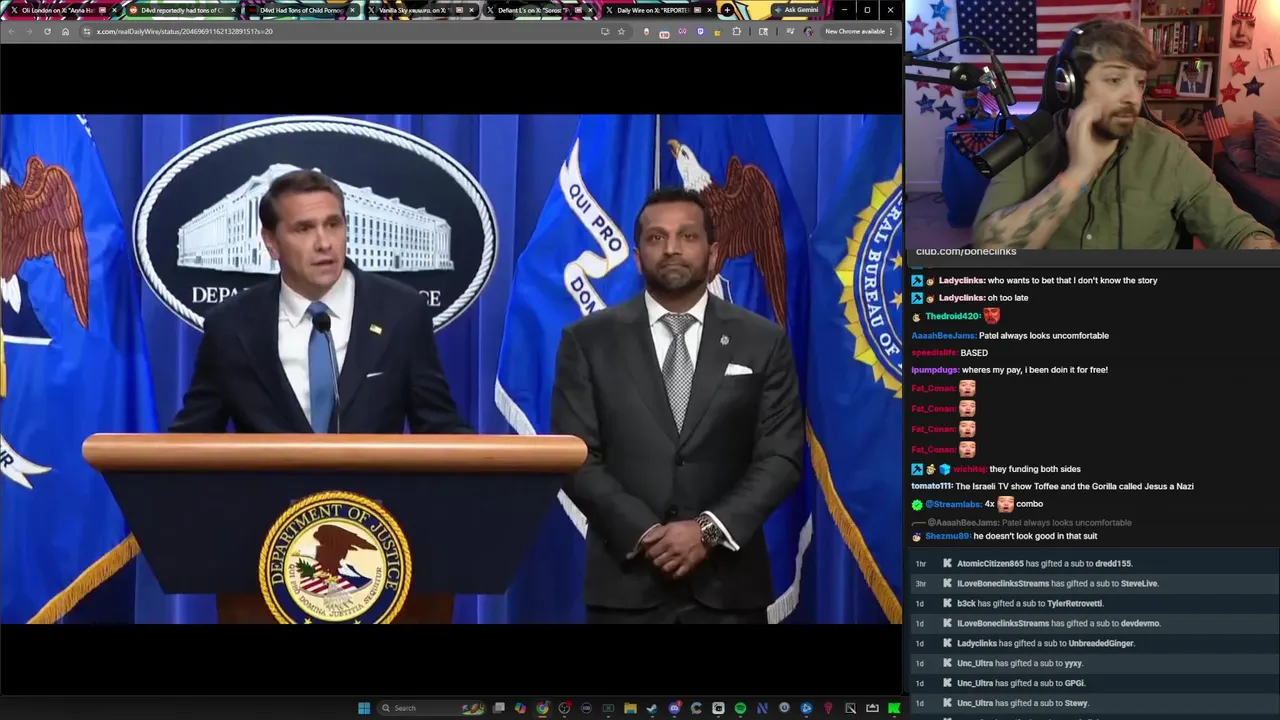This screenshot has width=1280, height=720.
Task: Click 'gifted a sub to GPGI' row
Action: 1095,683
